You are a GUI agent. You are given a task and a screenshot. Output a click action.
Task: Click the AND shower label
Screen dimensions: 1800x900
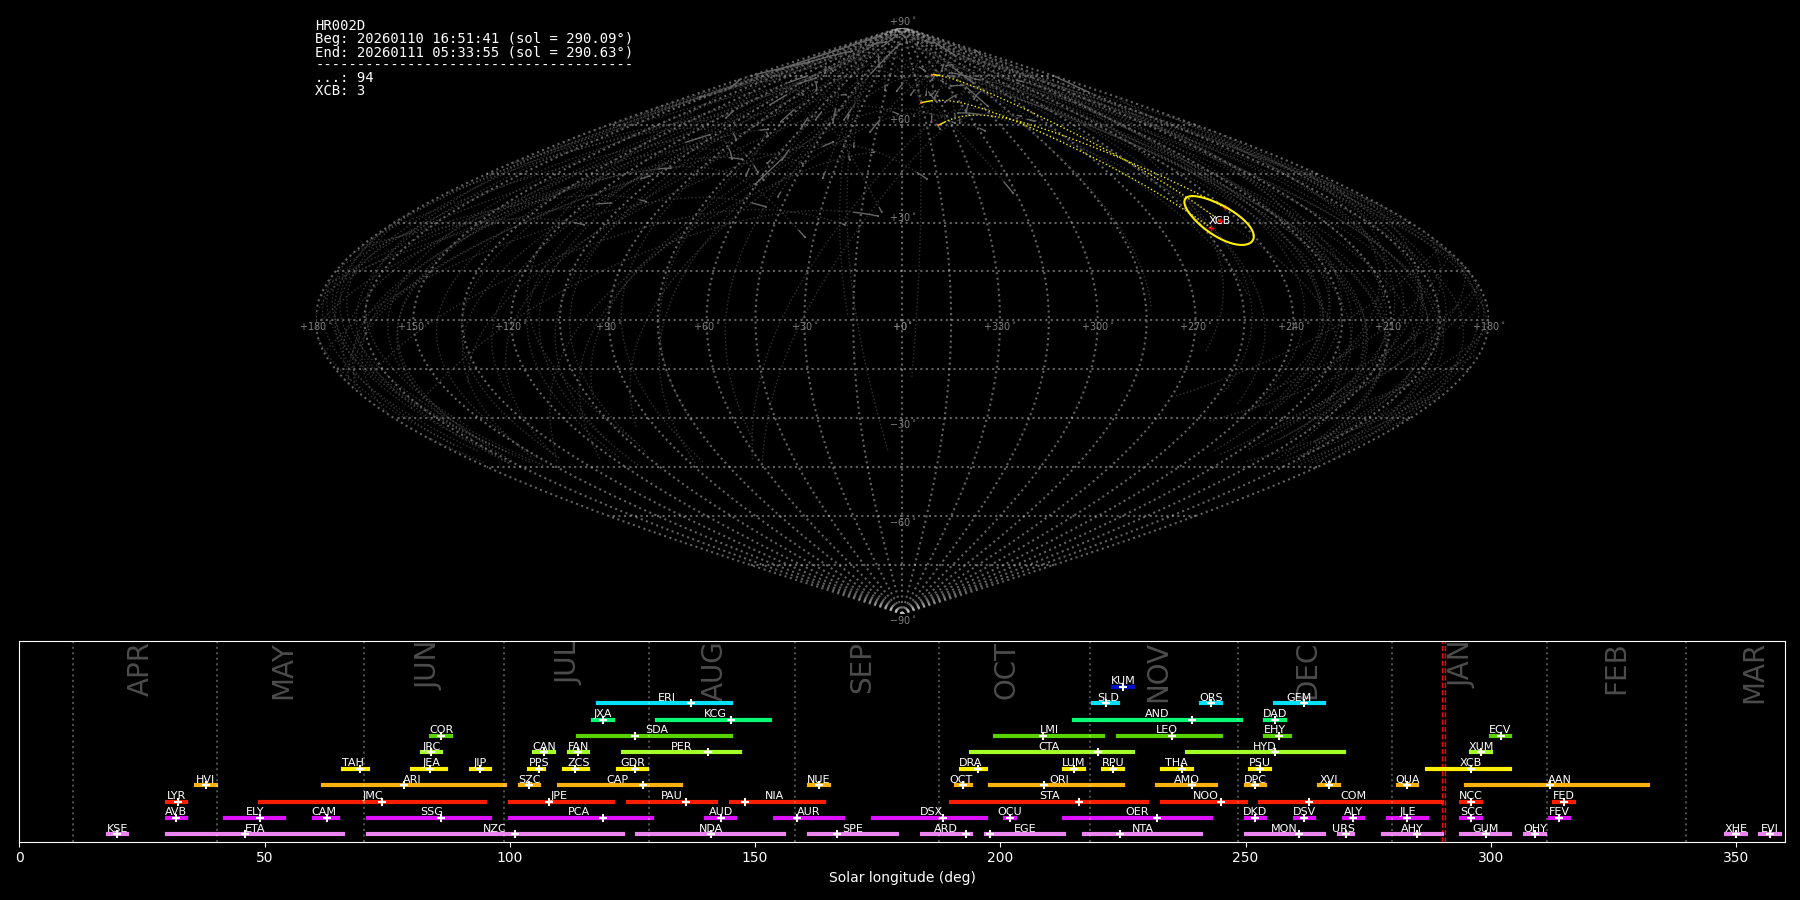(1157, 714)
